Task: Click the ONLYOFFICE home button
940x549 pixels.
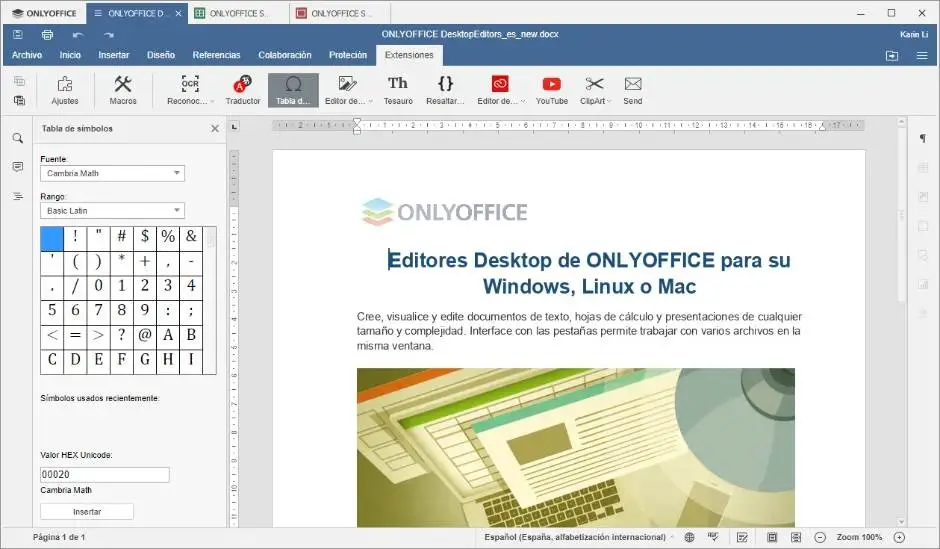Action: click(44, 13)
